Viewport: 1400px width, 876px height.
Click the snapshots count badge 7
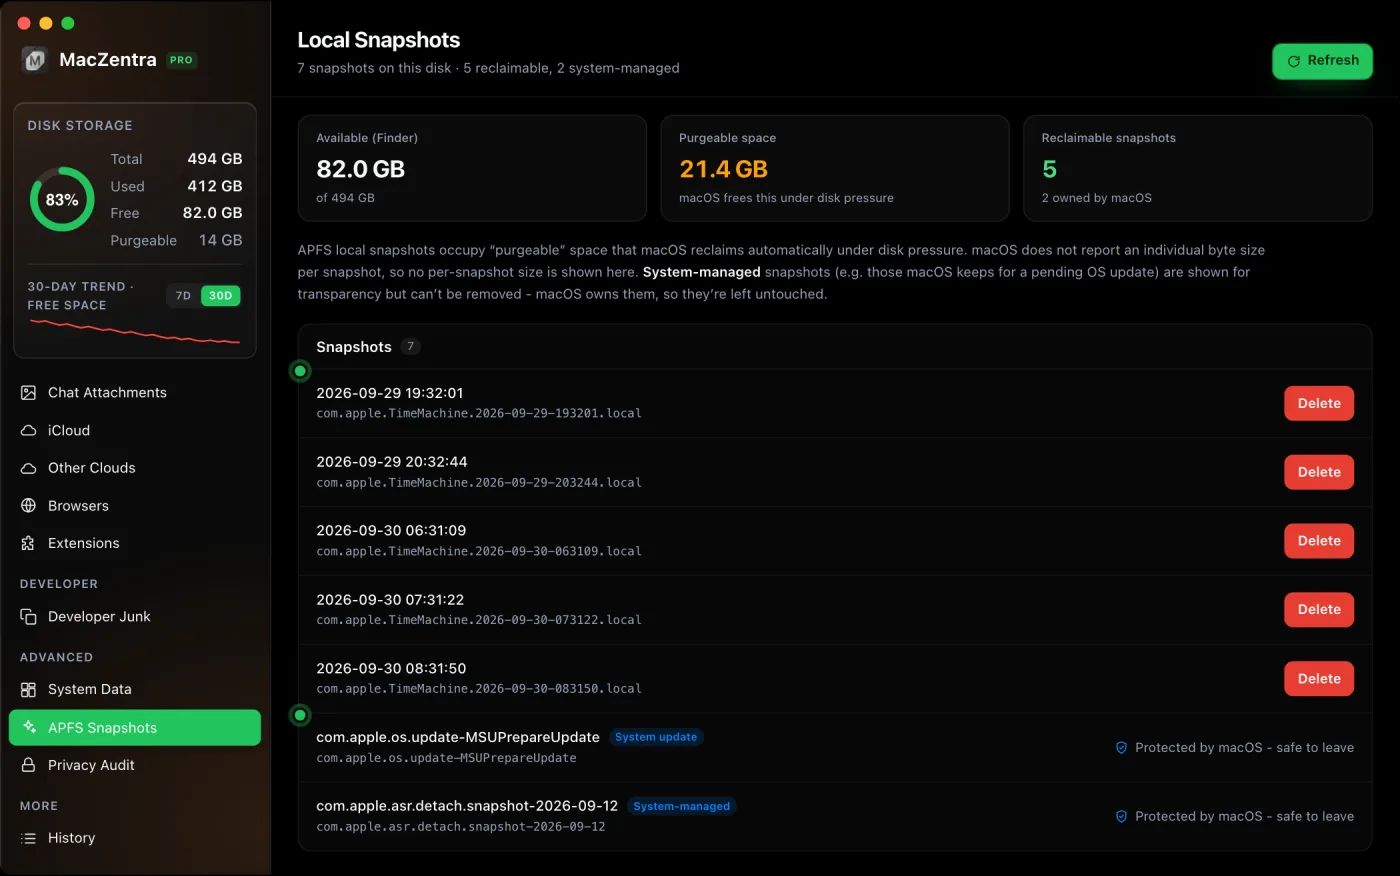pyautogui.click(x=410, y=347)
